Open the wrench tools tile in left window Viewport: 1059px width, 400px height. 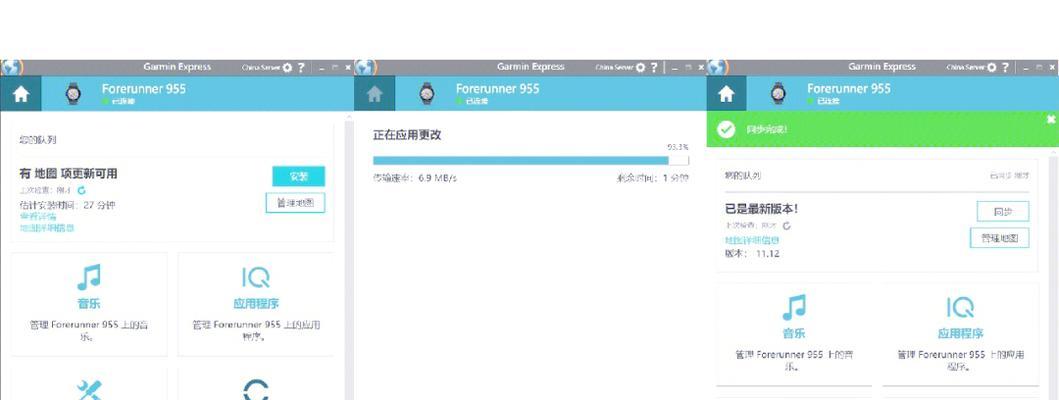89,384
